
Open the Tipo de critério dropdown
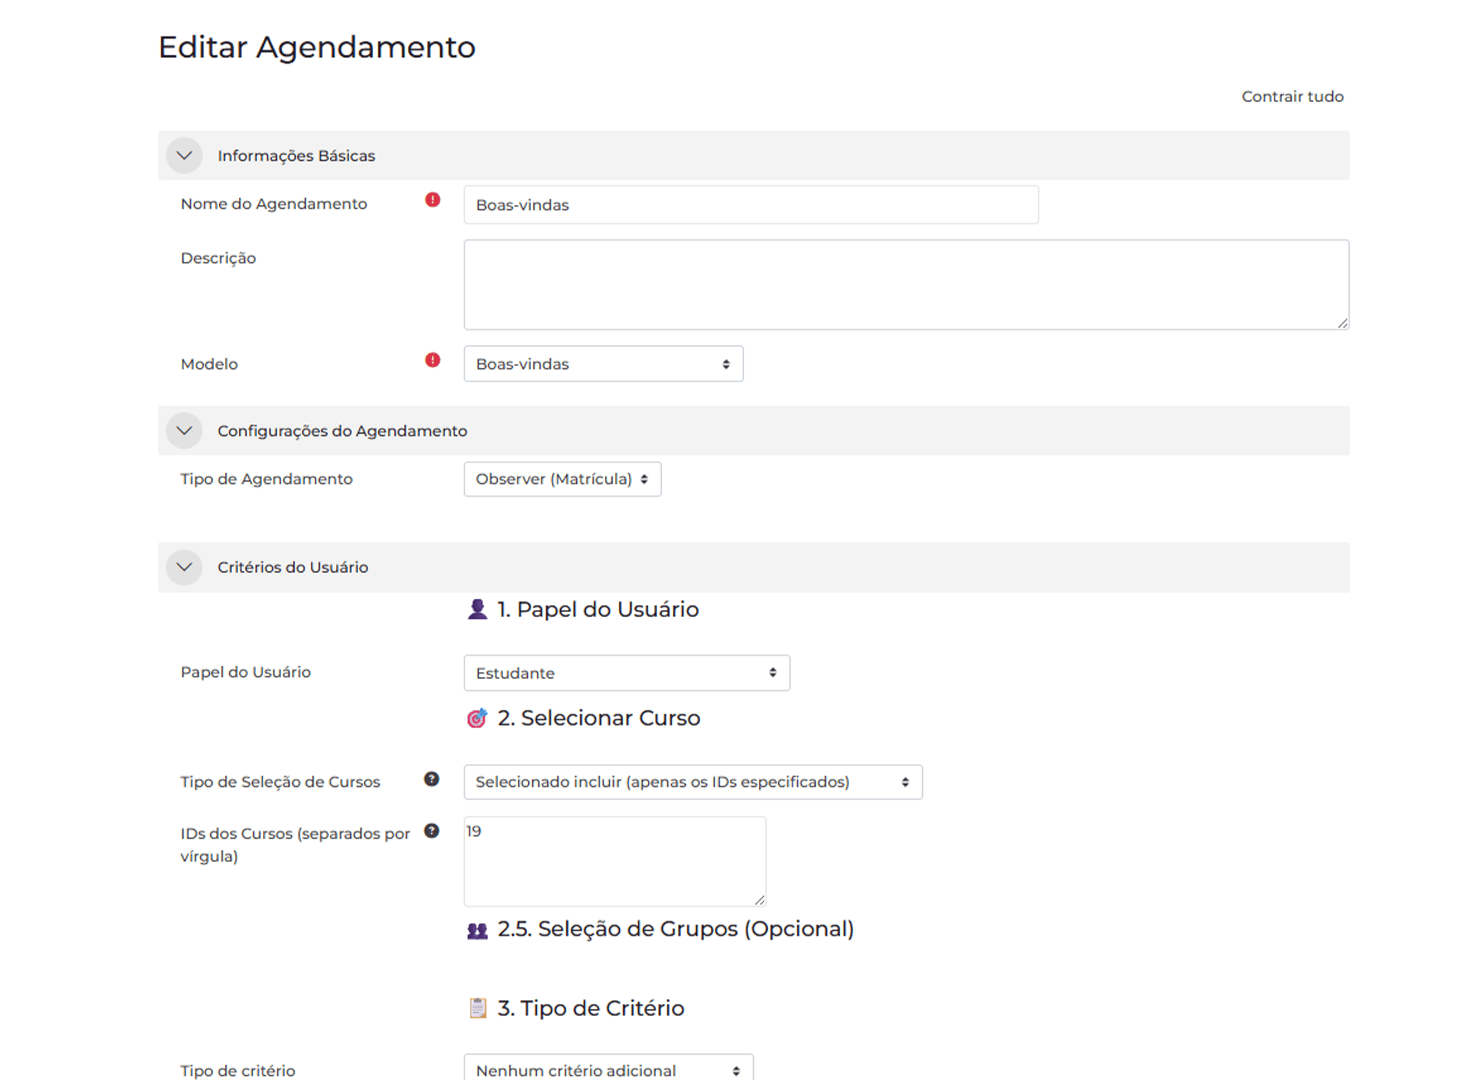(x=608, y=1069)
